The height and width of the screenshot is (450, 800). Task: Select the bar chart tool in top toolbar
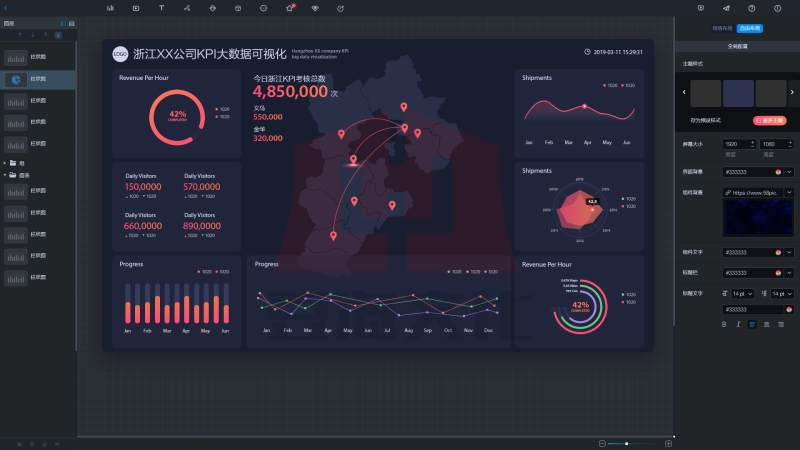(110, 7)
